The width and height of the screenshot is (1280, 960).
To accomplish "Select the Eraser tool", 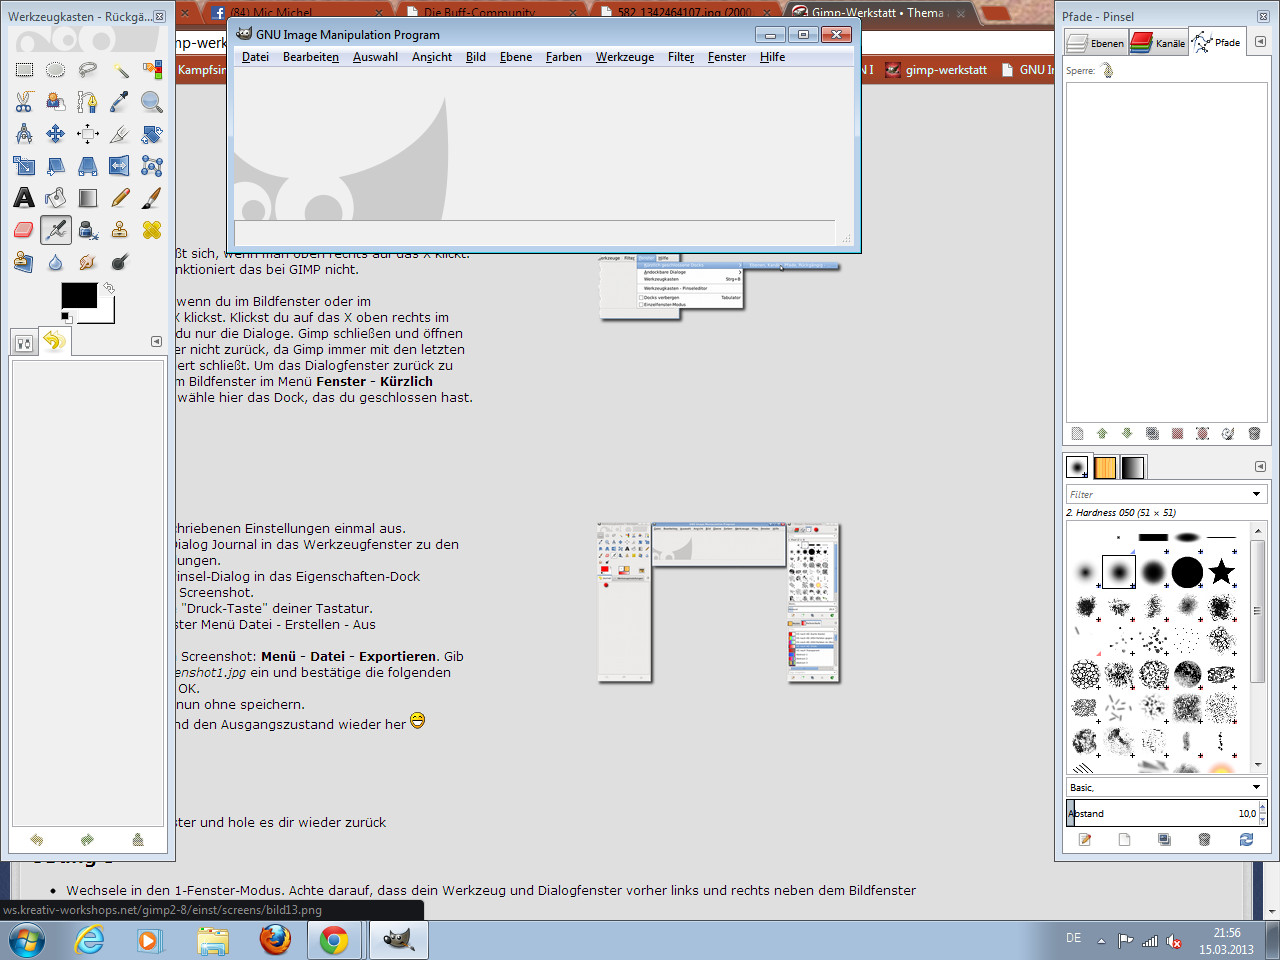I will [x=24, y=230].
